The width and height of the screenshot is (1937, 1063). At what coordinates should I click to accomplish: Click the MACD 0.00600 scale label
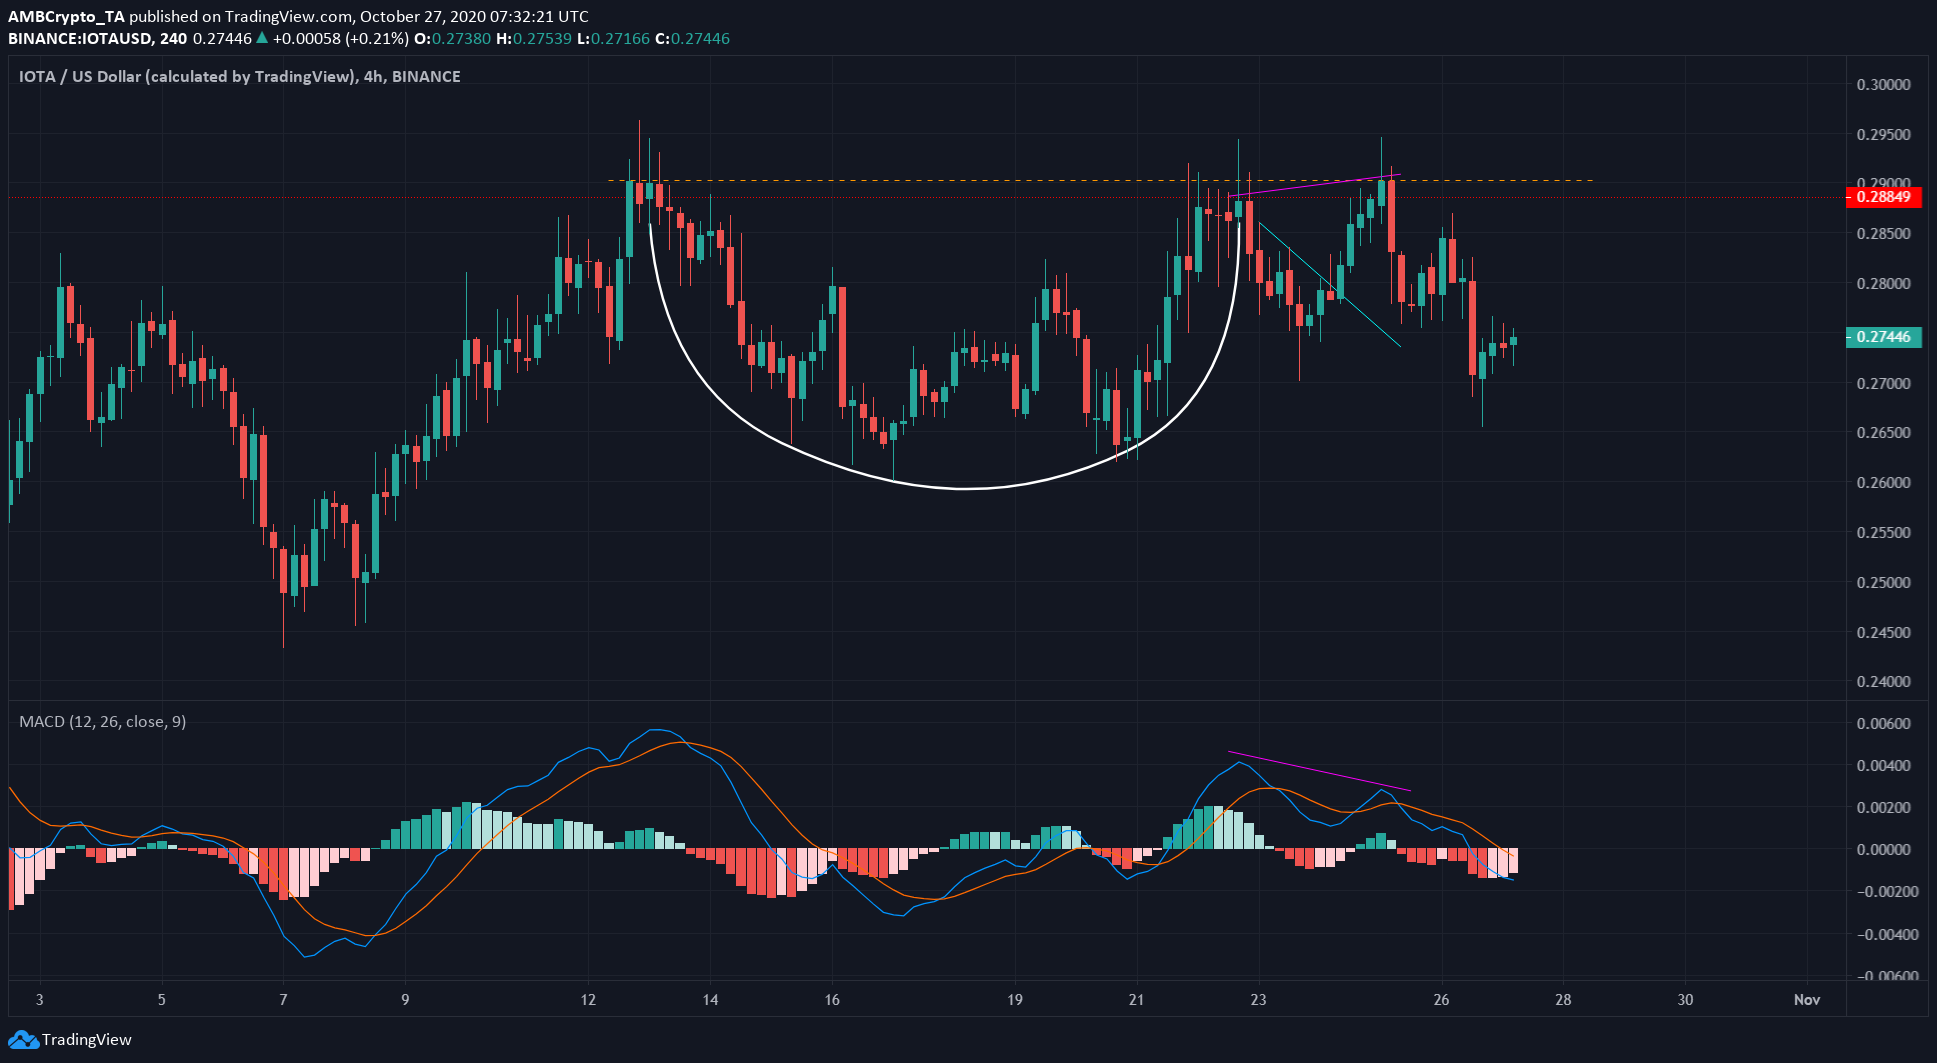coord(1884,724)
